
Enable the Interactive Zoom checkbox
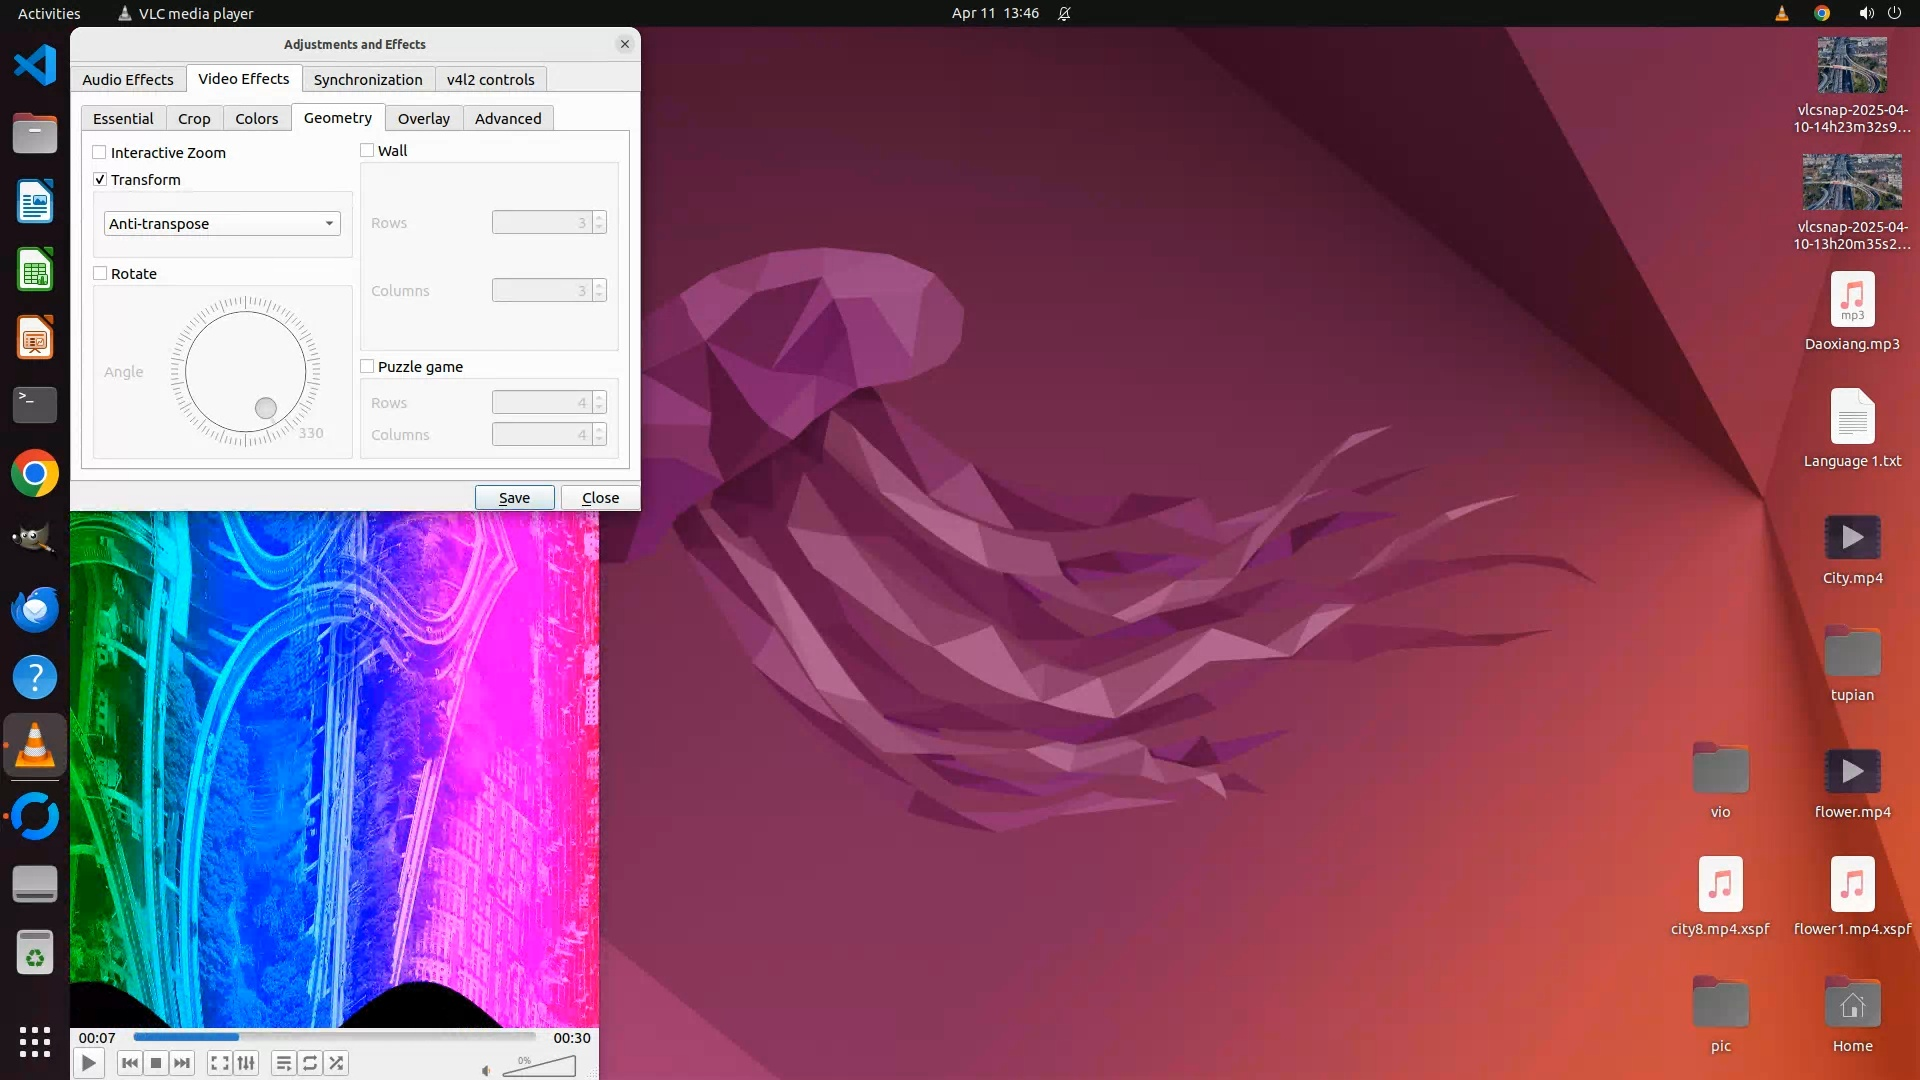click(100, 153)
